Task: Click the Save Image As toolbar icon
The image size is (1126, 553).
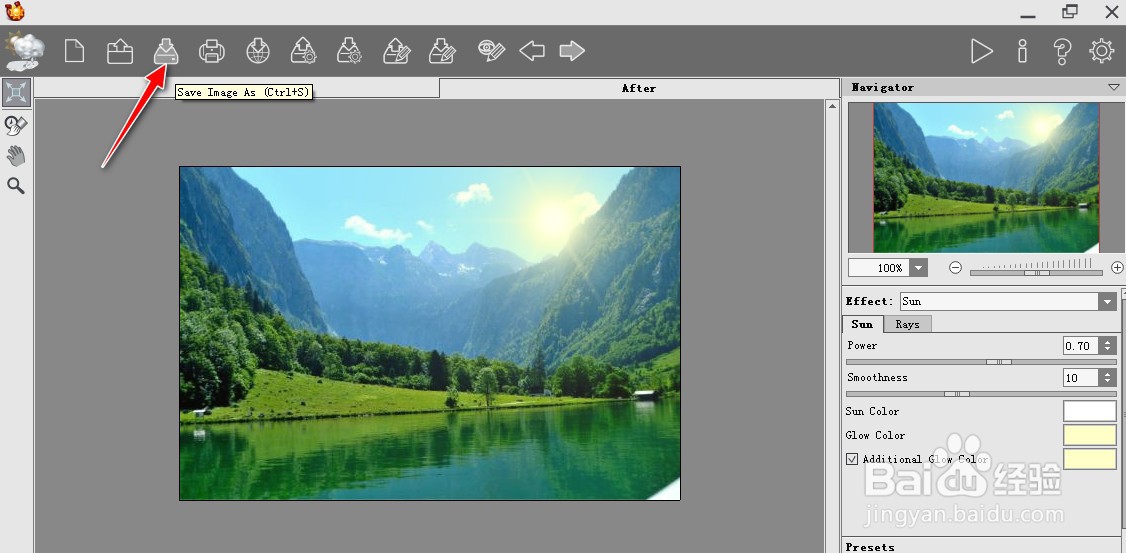Action: 166,52
